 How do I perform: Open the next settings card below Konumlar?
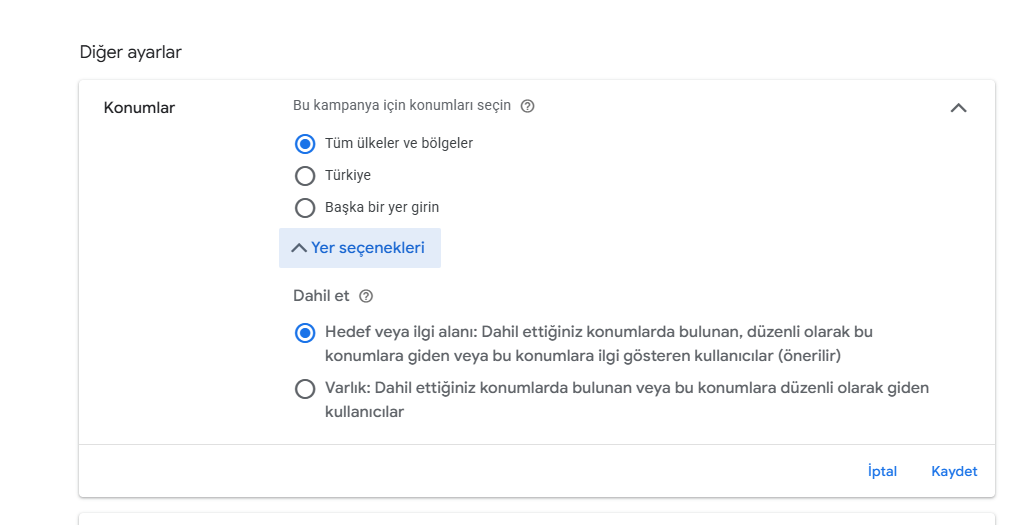coord(537,519)
